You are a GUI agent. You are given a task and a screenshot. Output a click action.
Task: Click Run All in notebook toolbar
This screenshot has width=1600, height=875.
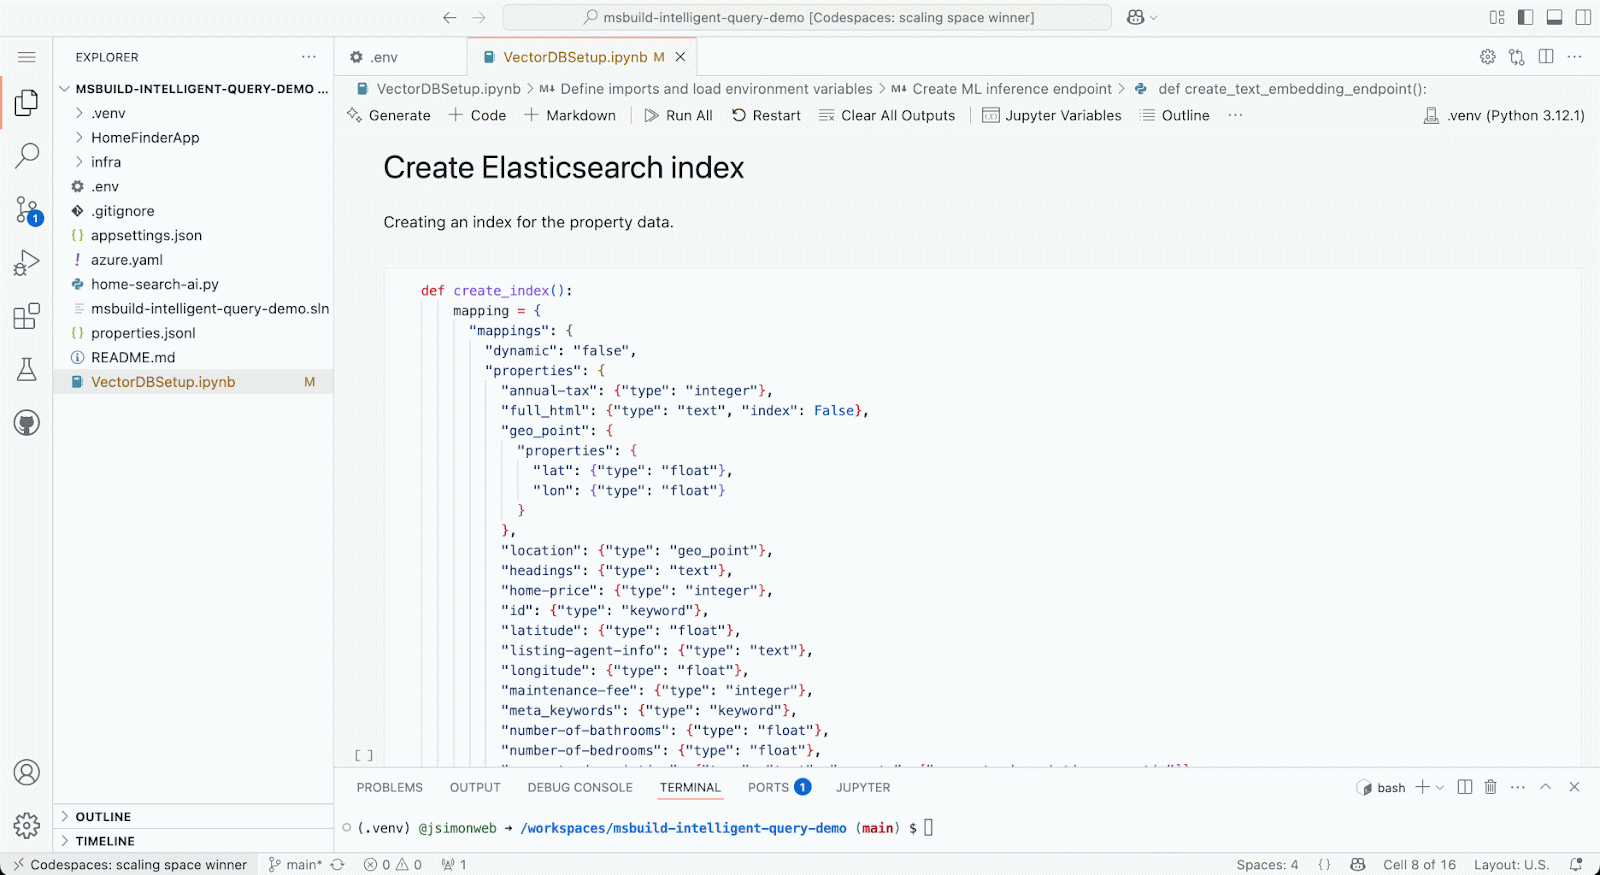[x=678, y=116]
